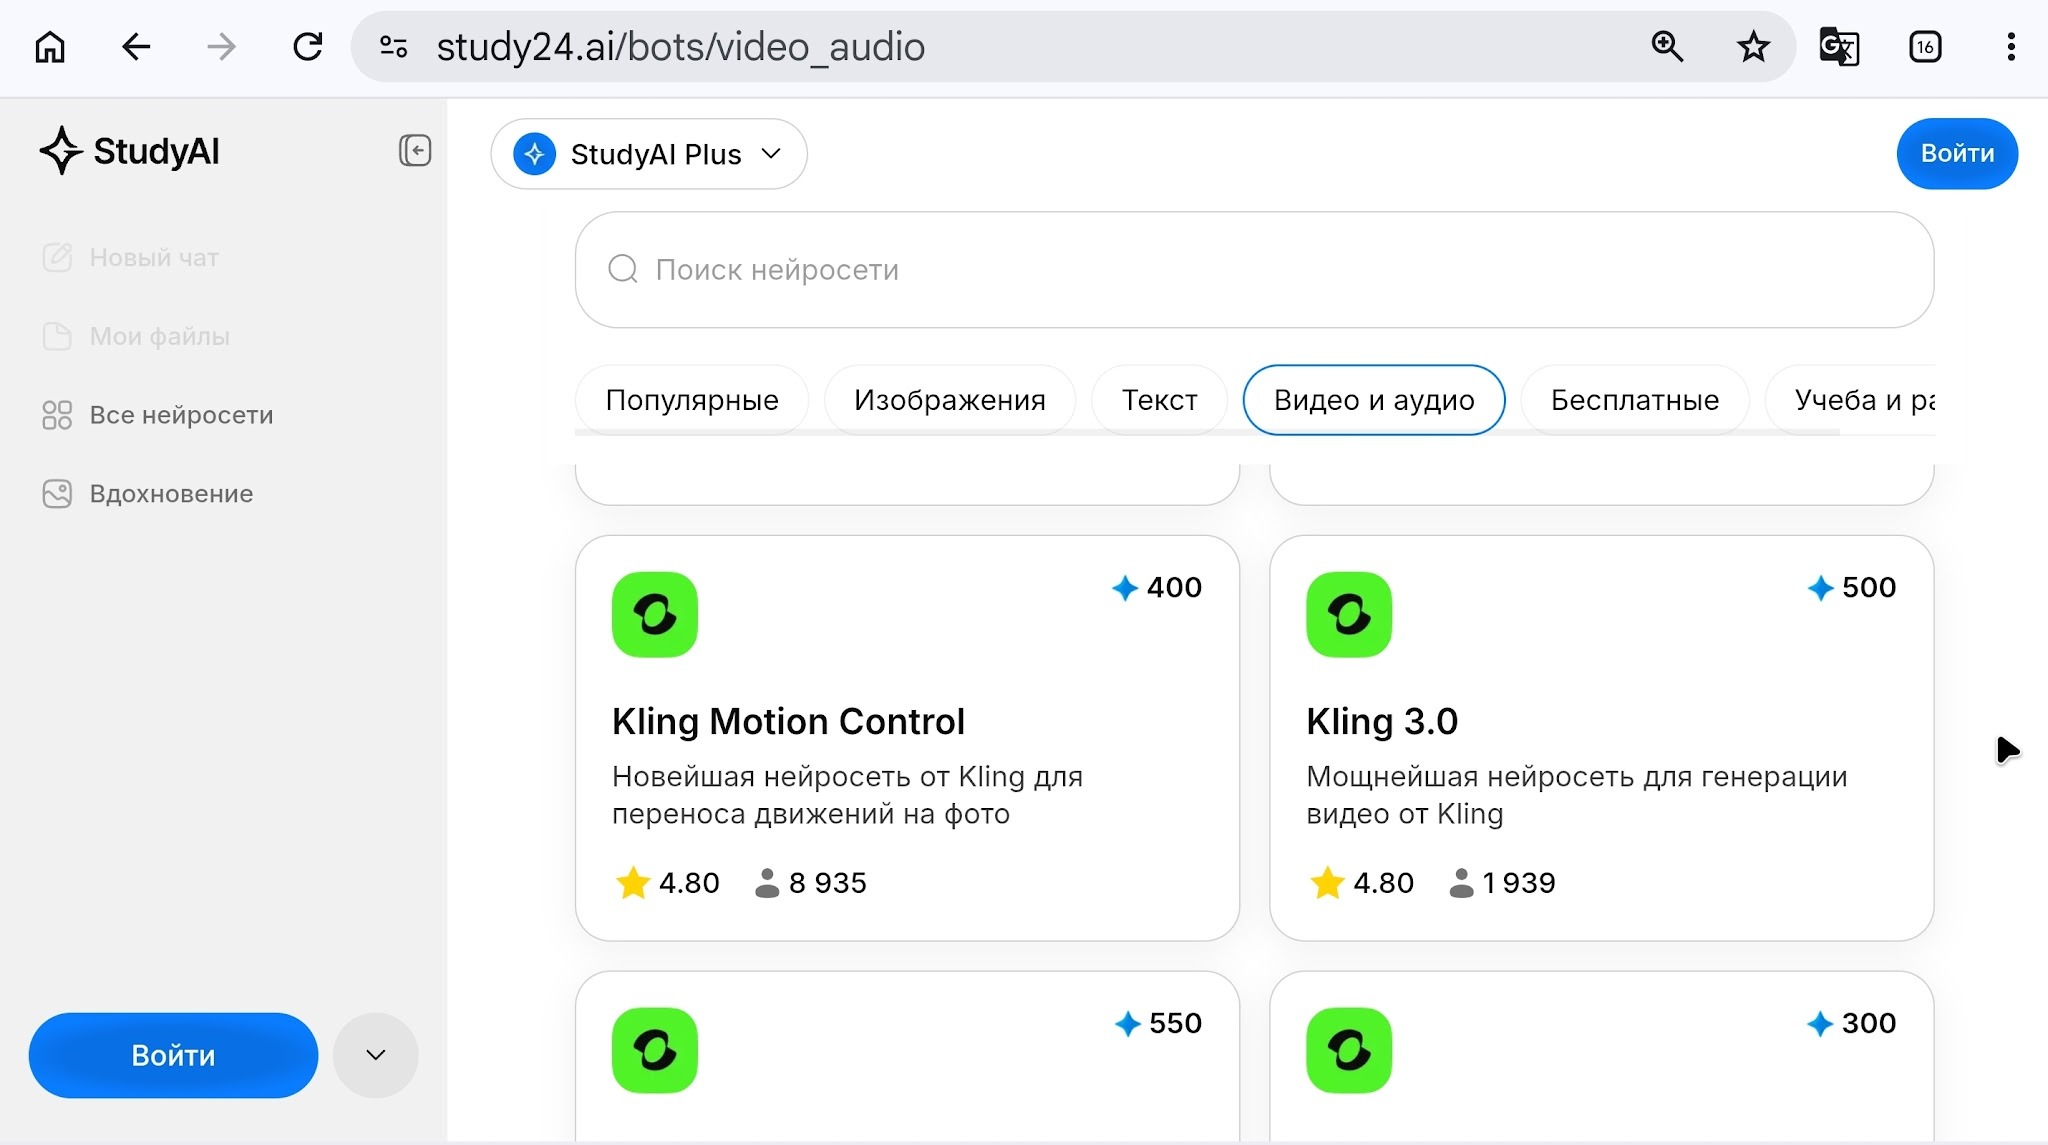Viewport: 2048px width, 1145px height.
Task: Click the StudyAI logo
Action: coord(129,151)
